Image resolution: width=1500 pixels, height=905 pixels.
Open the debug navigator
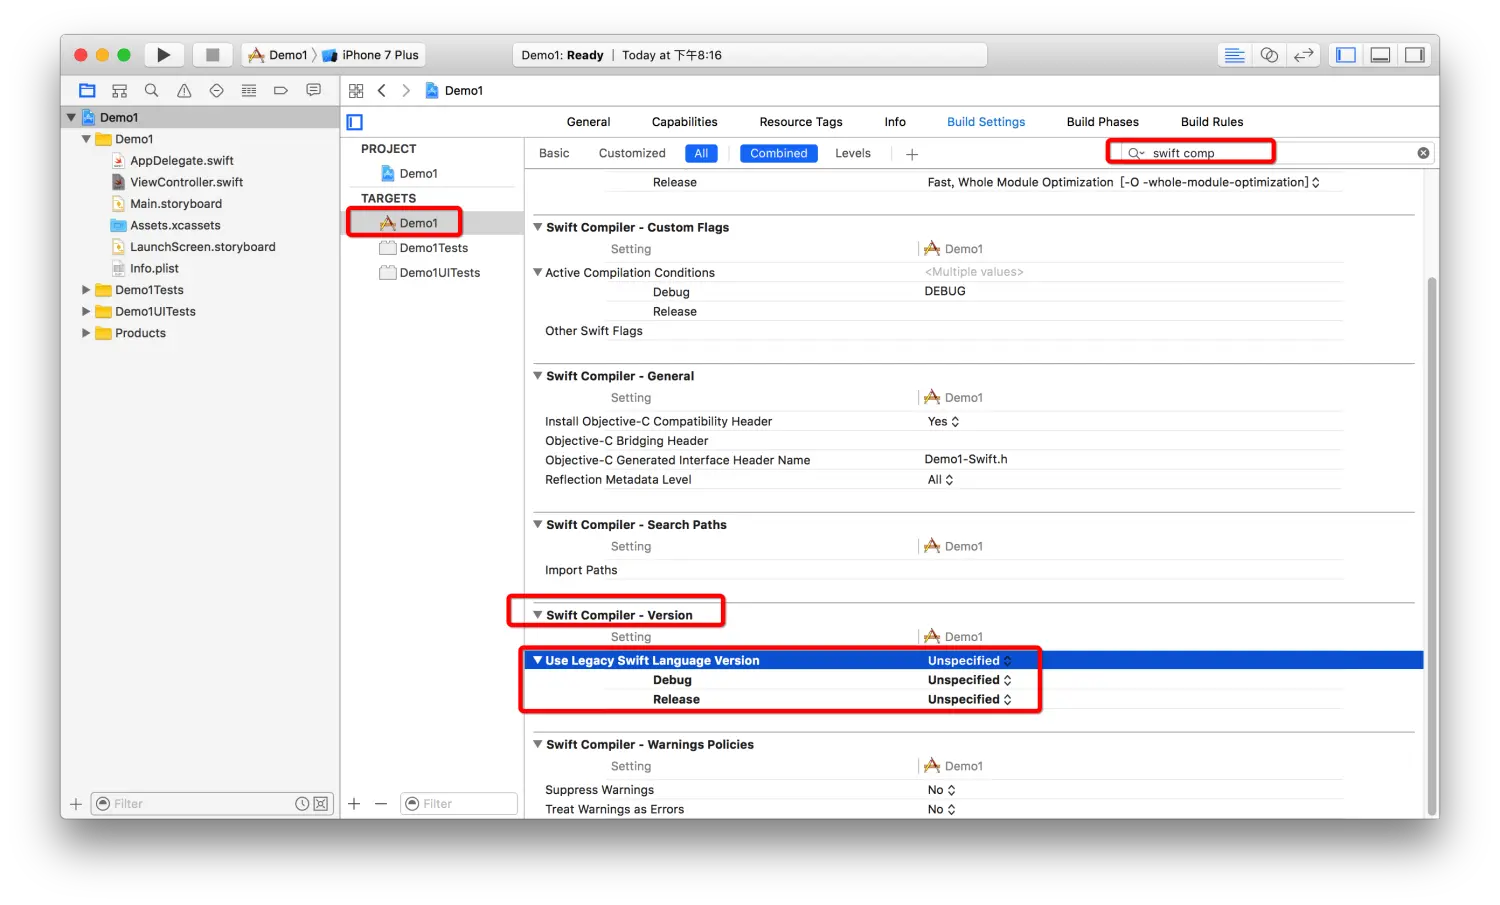tap(249, 90)
